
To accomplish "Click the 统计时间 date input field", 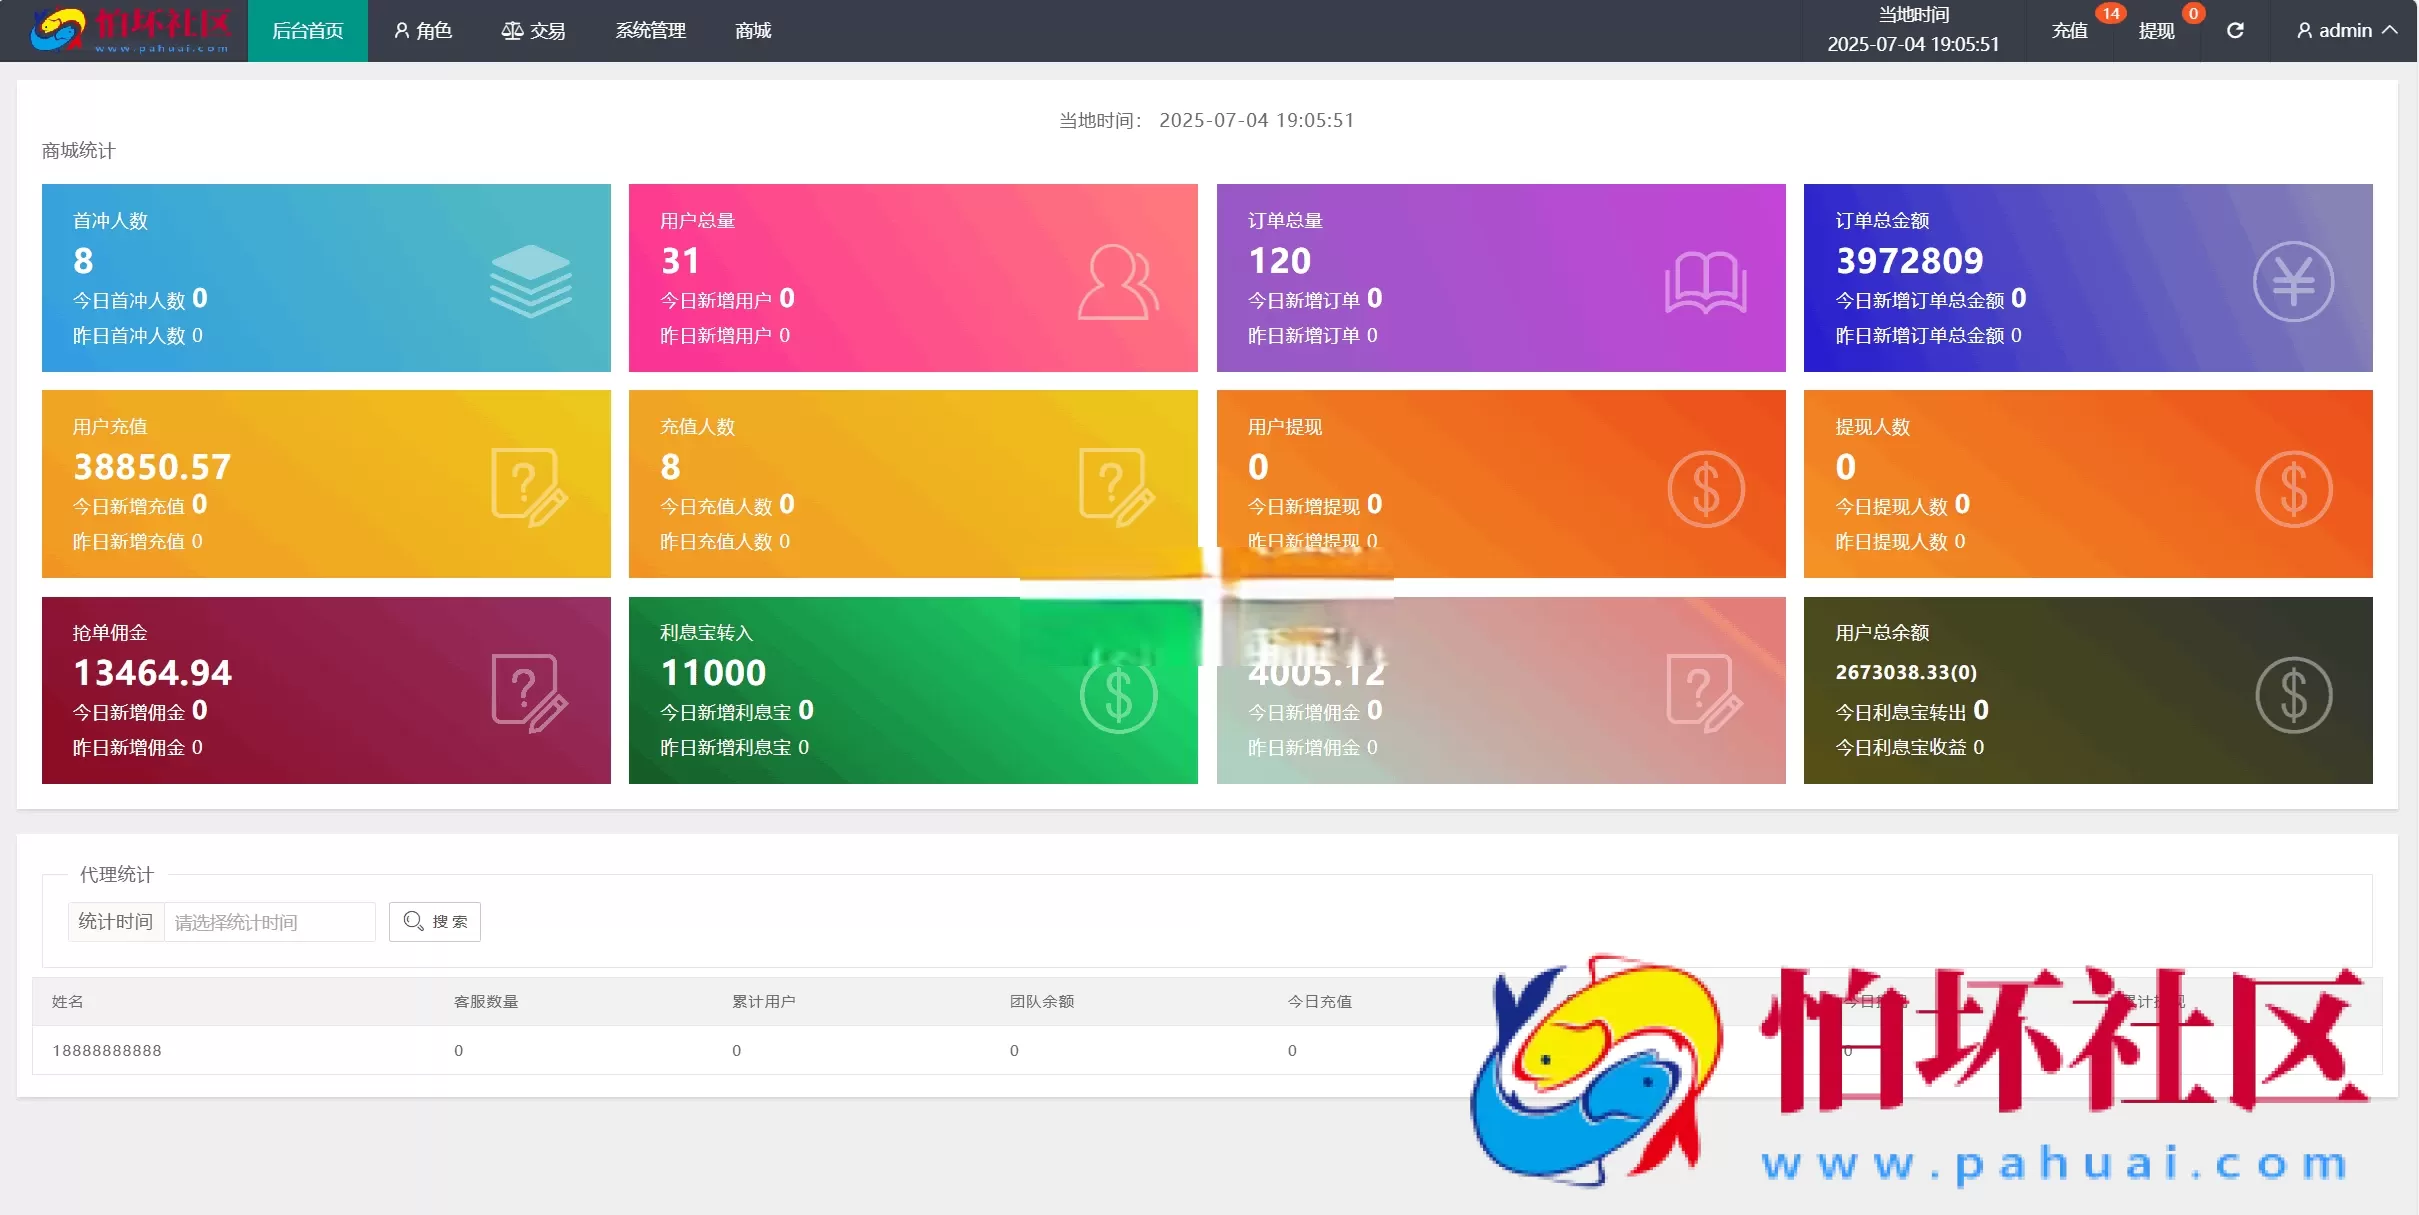I will [x=269, y=922].
